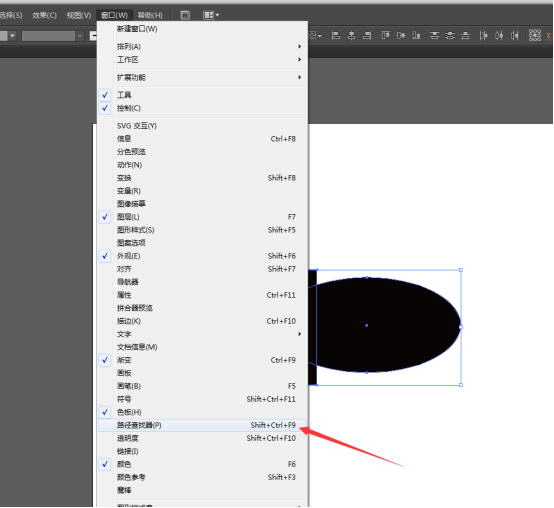Choose 新建窗口(W) from the menu

[203, 29]
